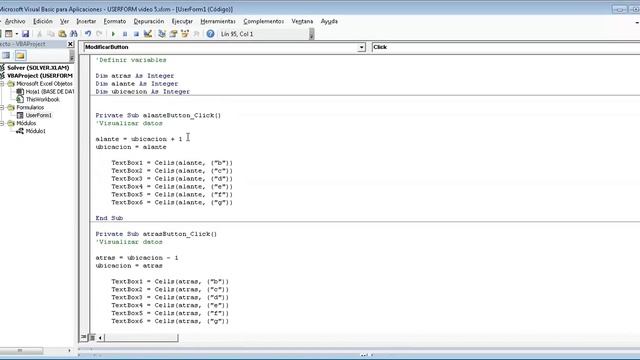Open the Ventana menu
This screenshot has height=360, width=640.
pyautogui.click(x=302, y=21)
